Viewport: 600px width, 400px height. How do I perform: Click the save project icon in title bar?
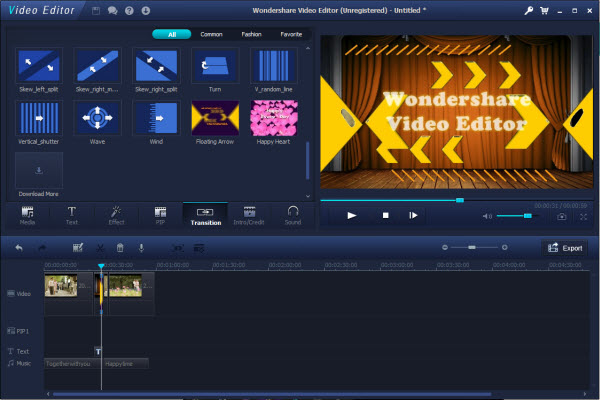point(96,11)
